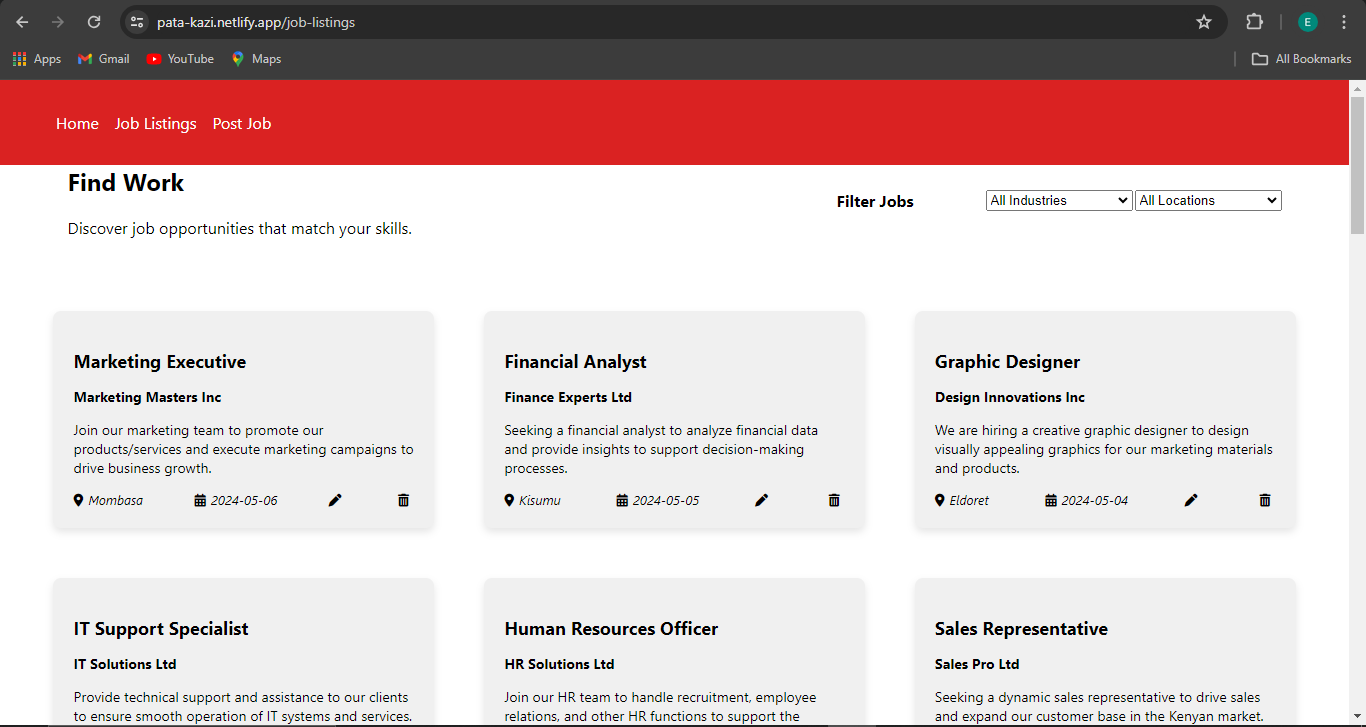1366x727 pixels.
Task: Expand the All Industries filter dropdown
Action: coord(1058,200)
